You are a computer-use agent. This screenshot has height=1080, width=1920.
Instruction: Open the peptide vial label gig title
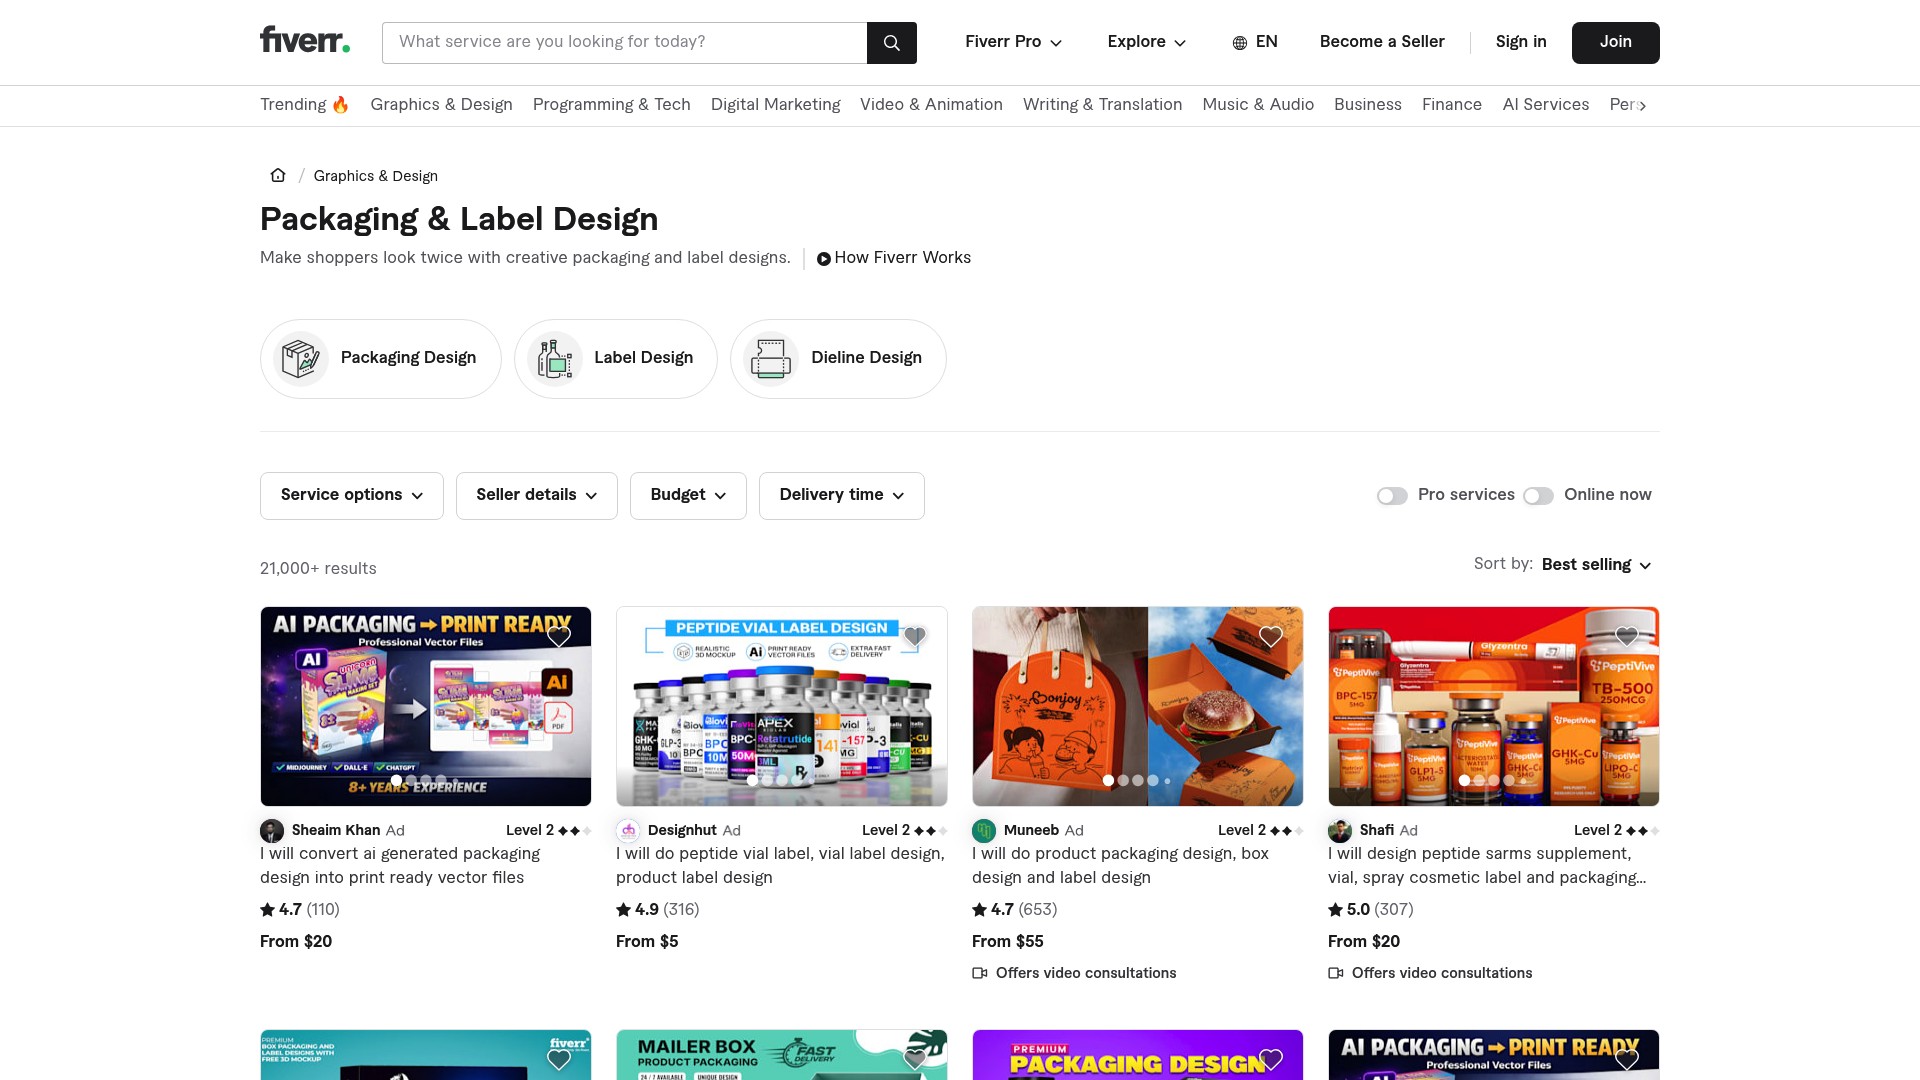pyautogui.click(x=780, y=866)
